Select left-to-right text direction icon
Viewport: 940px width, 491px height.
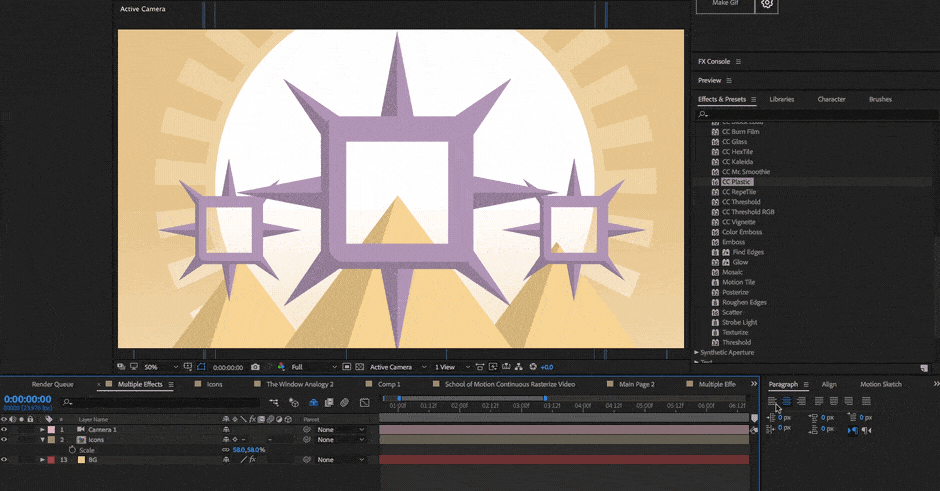pyautogui.click(x=852, y=430)
